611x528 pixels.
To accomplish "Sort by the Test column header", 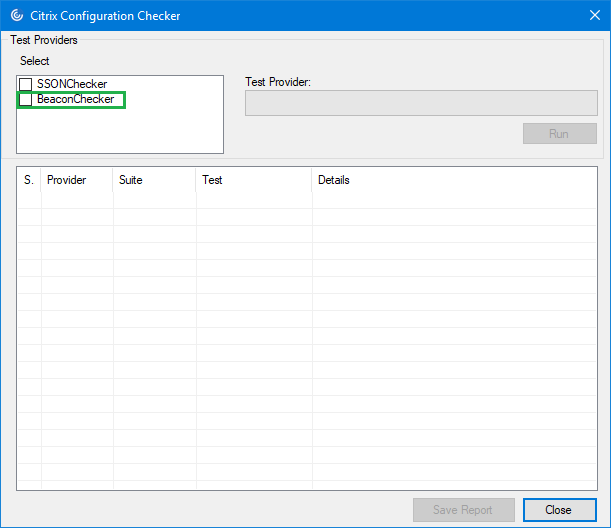I will tap(254, 180).
